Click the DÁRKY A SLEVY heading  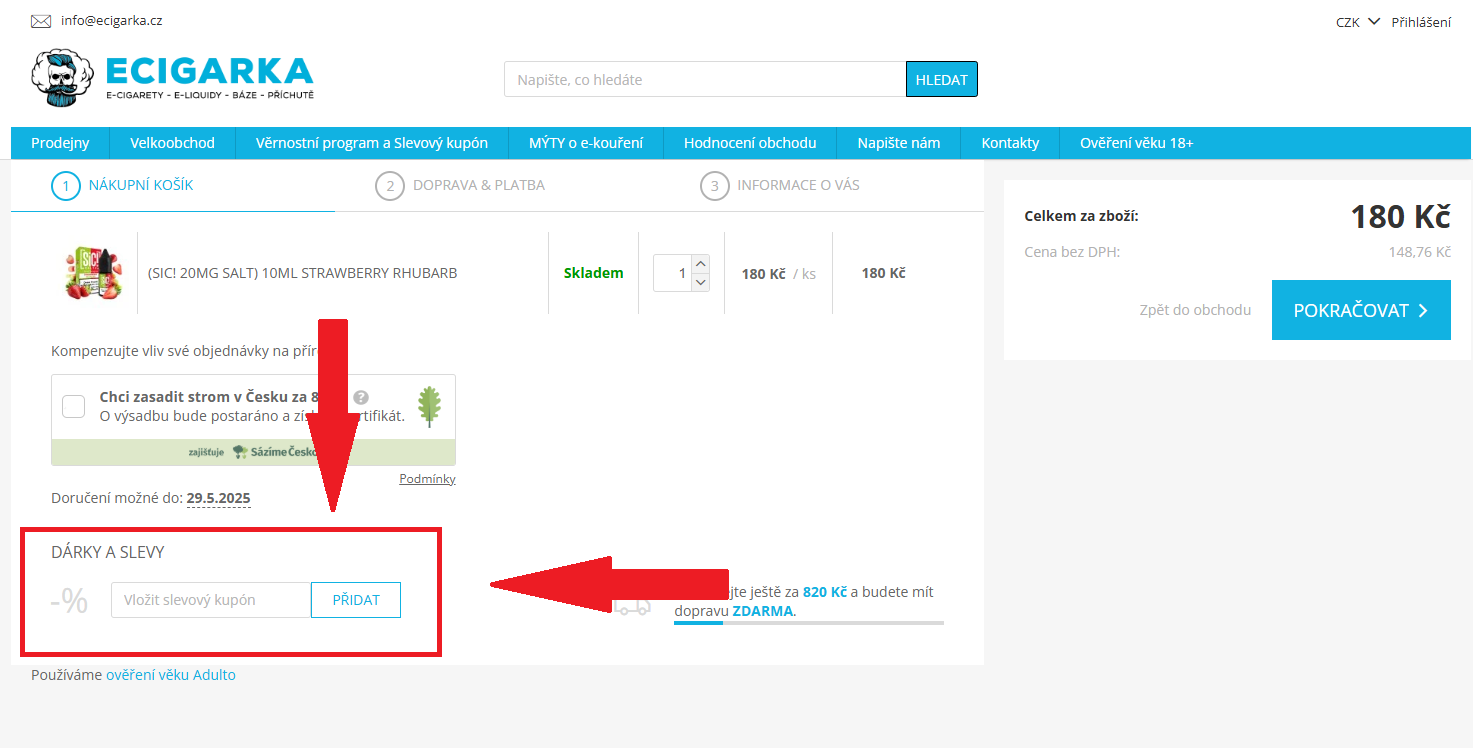tap(108, 552)
